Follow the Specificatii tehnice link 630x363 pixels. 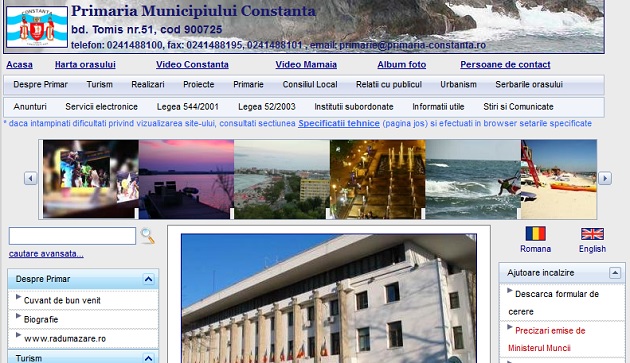pyautogui.click(x=339, y=123)
